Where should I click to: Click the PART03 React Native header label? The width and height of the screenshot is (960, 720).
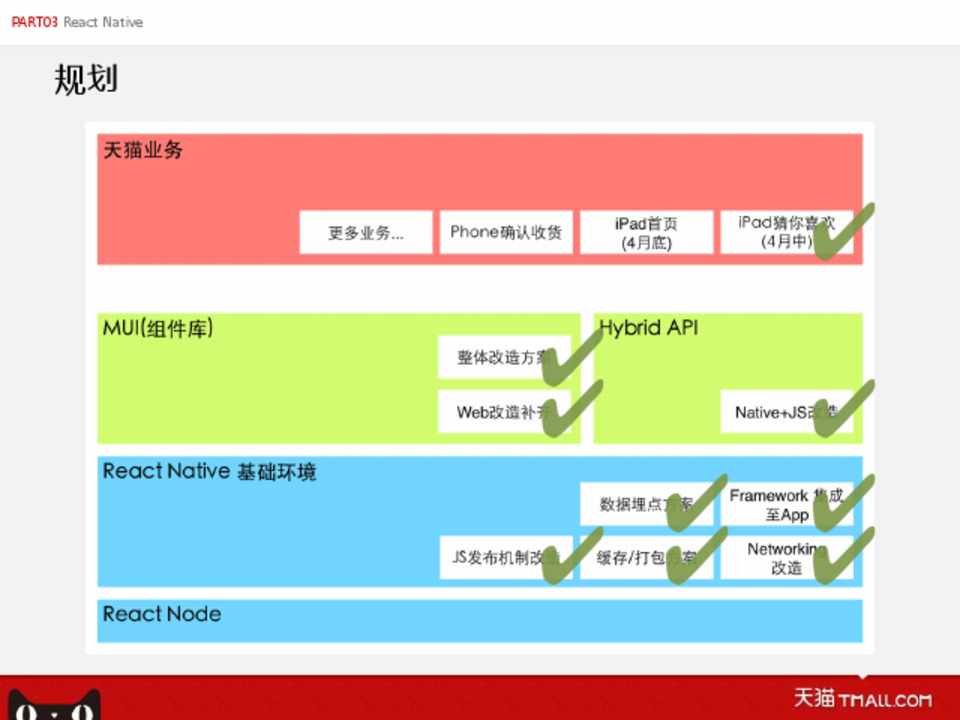[77, 22]
